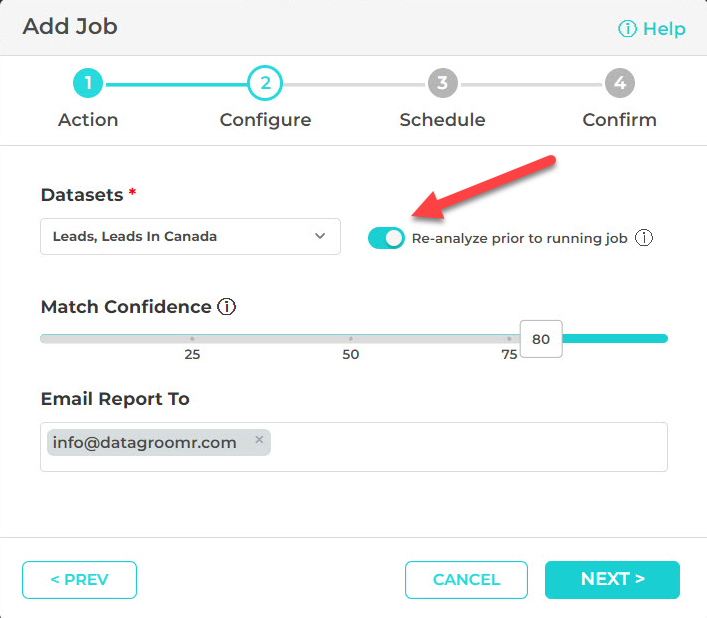This screenshot has width=707, height=618.
Task: Click the CANCEL button
Action: pos(466,580)
